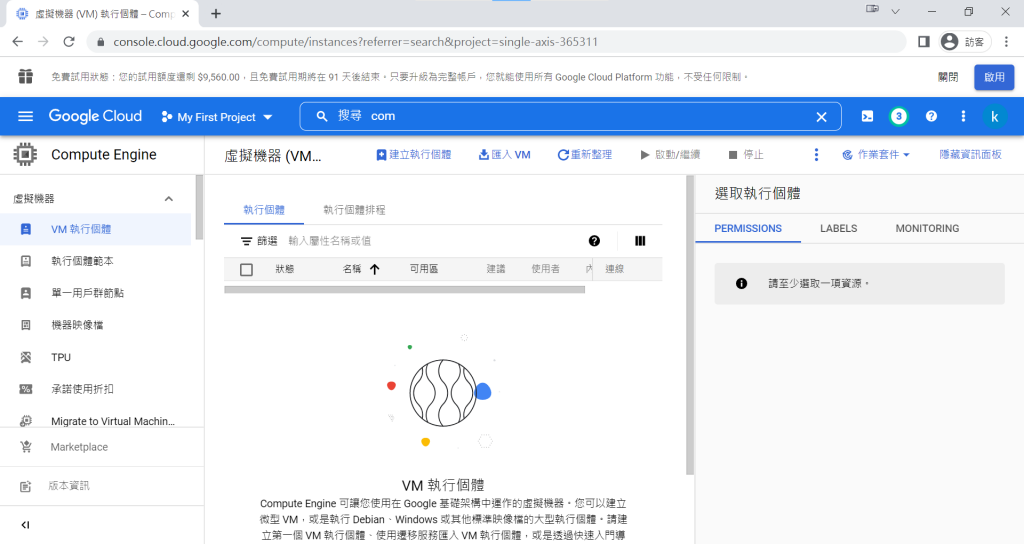Collapse the 虛擬機器 sidebar section
This screenshot has height=544, width=1024.
168,199
